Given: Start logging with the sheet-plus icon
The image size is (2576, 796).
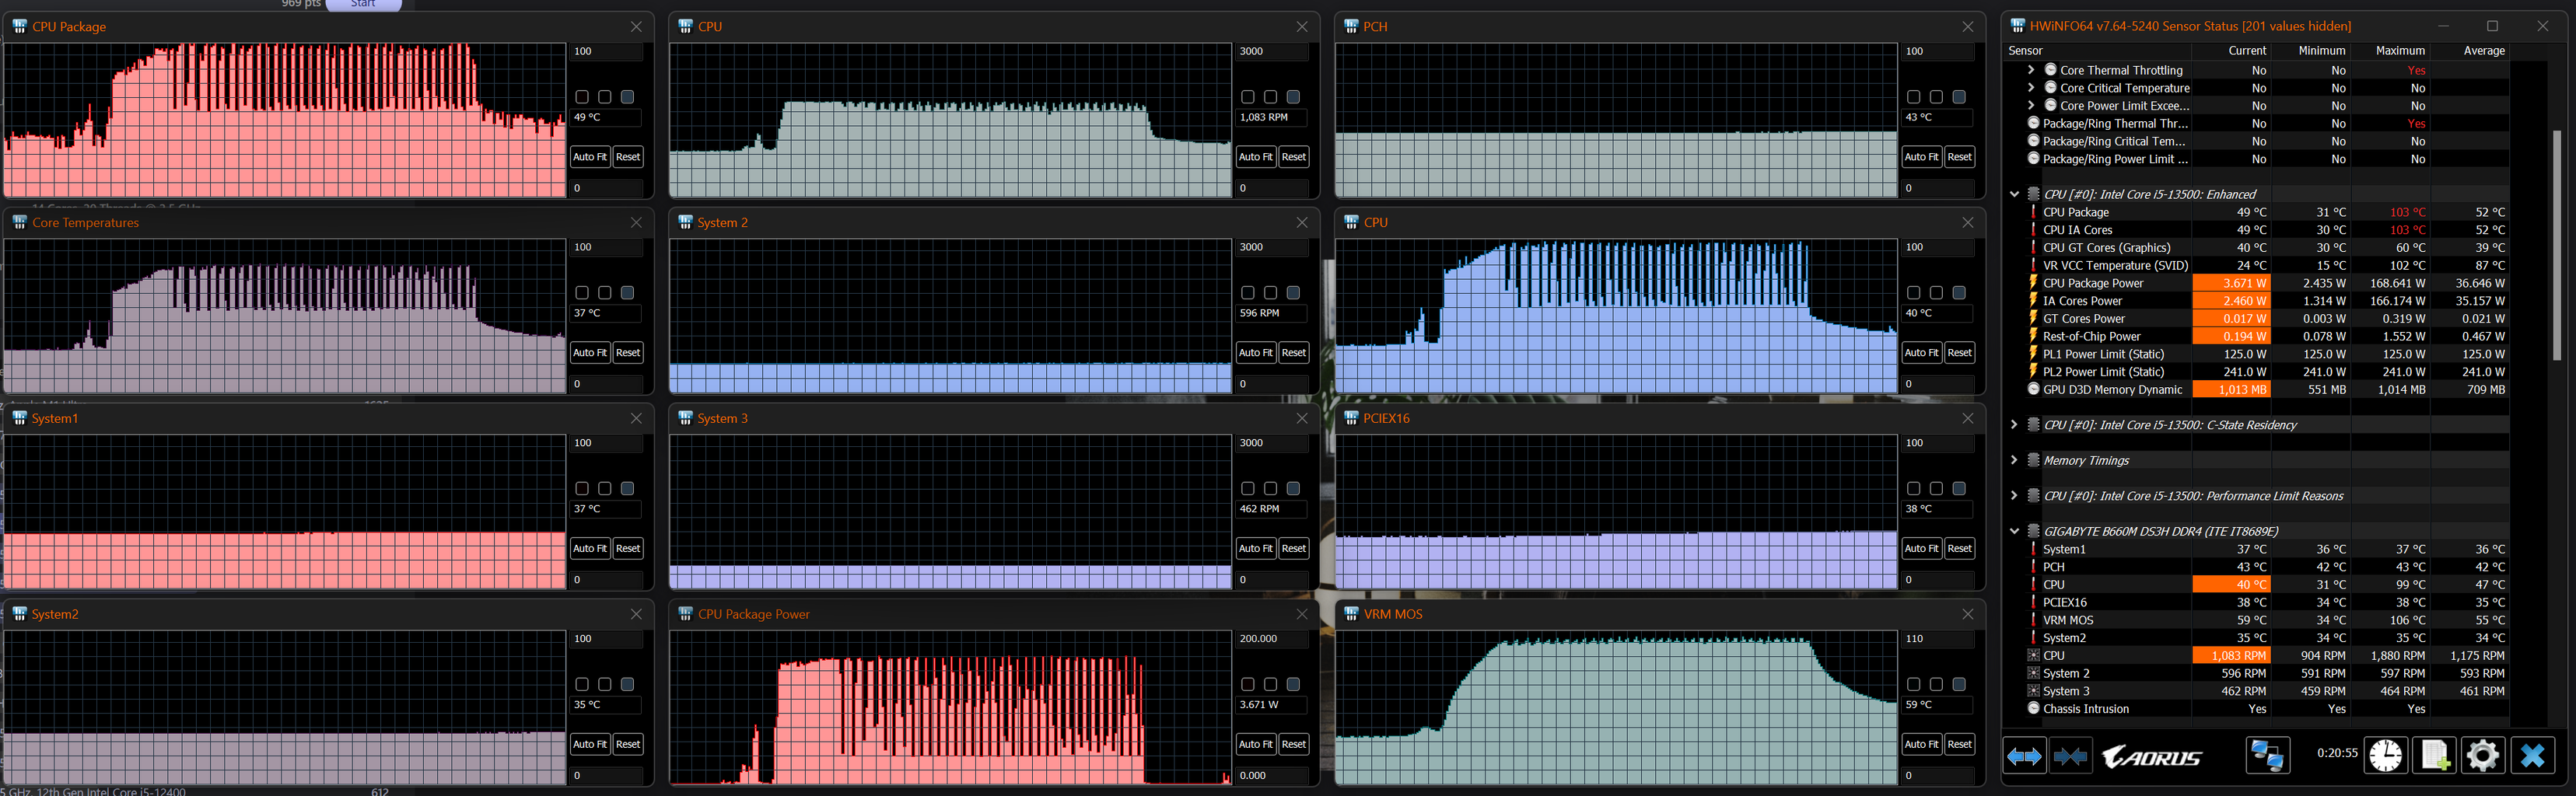Looking at the screenshot, I should tap(2435, 756).
